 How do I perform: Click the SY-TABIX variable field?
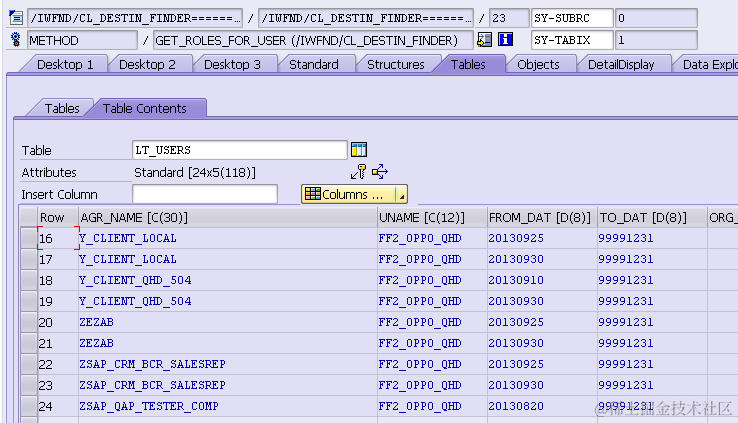[572, 40]
